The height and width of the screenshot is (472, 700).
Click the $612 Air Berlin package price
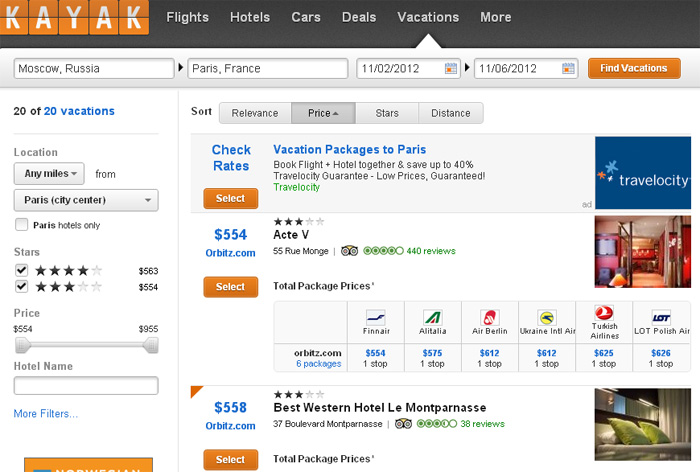click(x=490, y=353)
